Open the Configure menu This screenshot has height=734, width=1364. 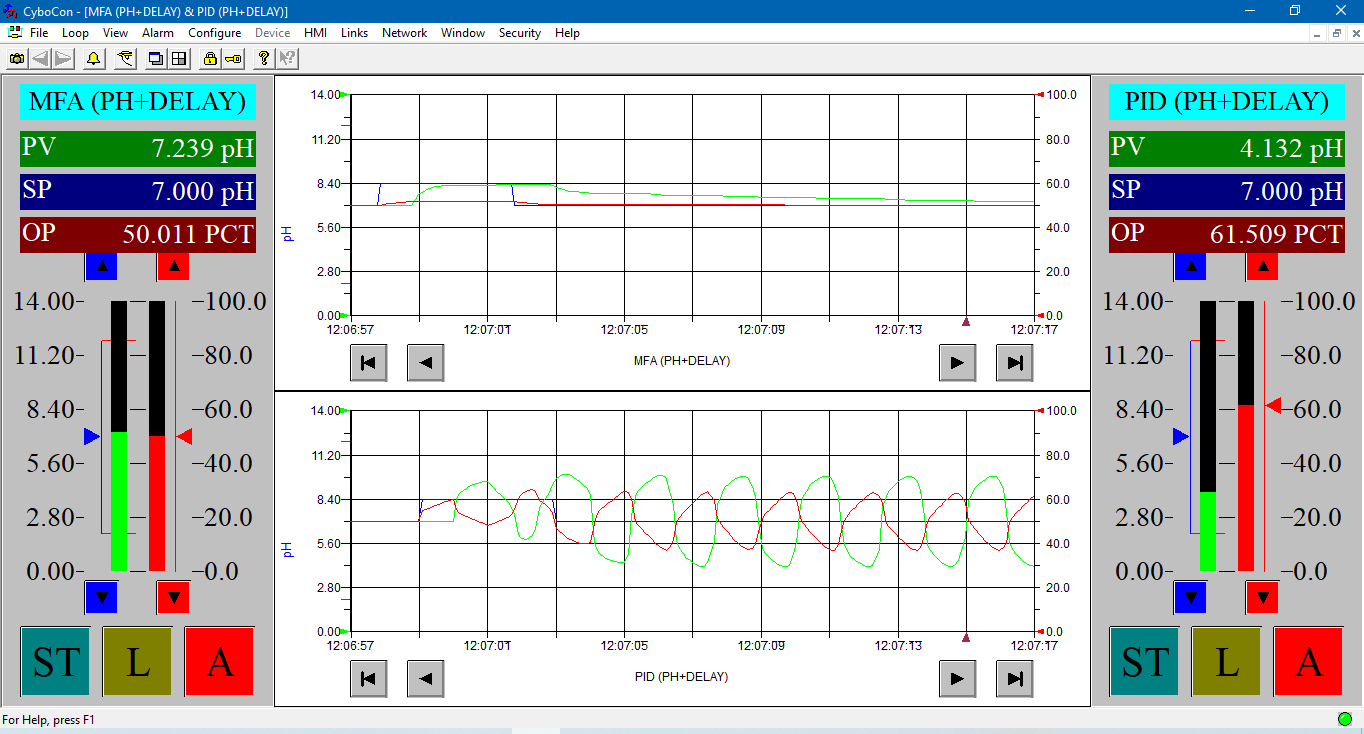coord(214,33)
